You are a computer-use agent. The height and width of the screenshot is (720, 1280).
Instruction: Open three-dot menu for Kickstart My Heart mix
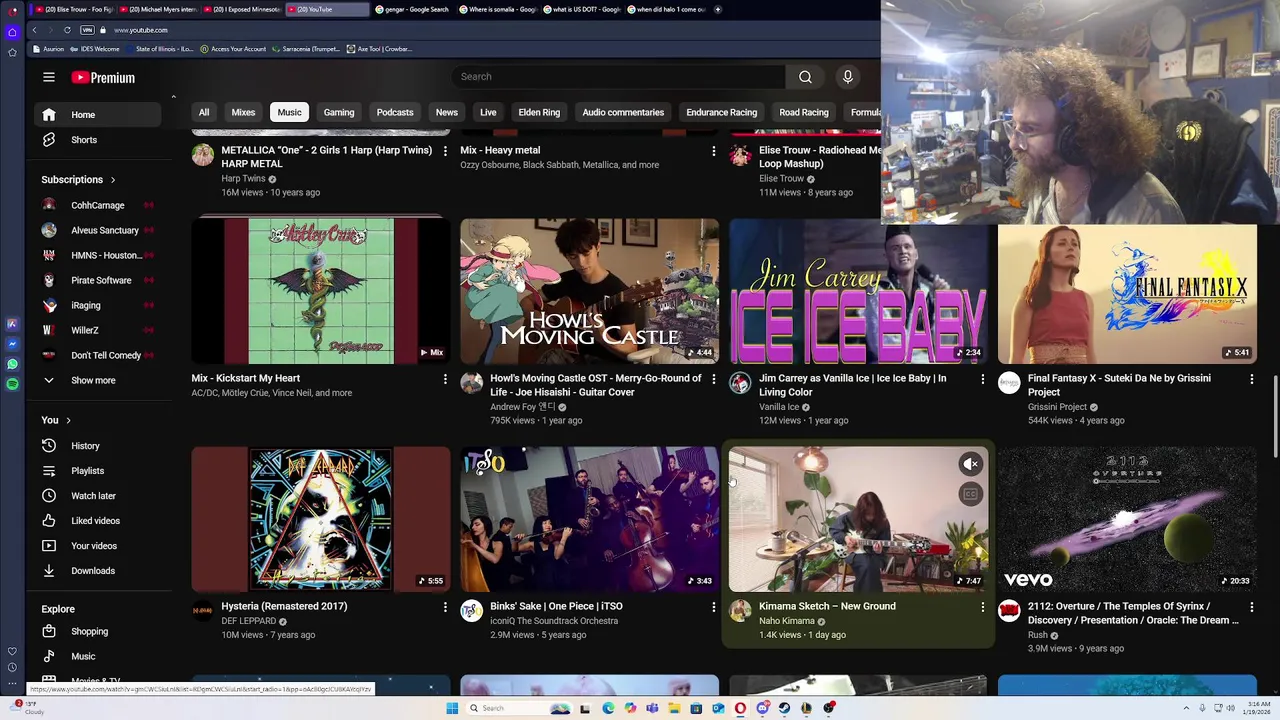[x=445, y=379]
